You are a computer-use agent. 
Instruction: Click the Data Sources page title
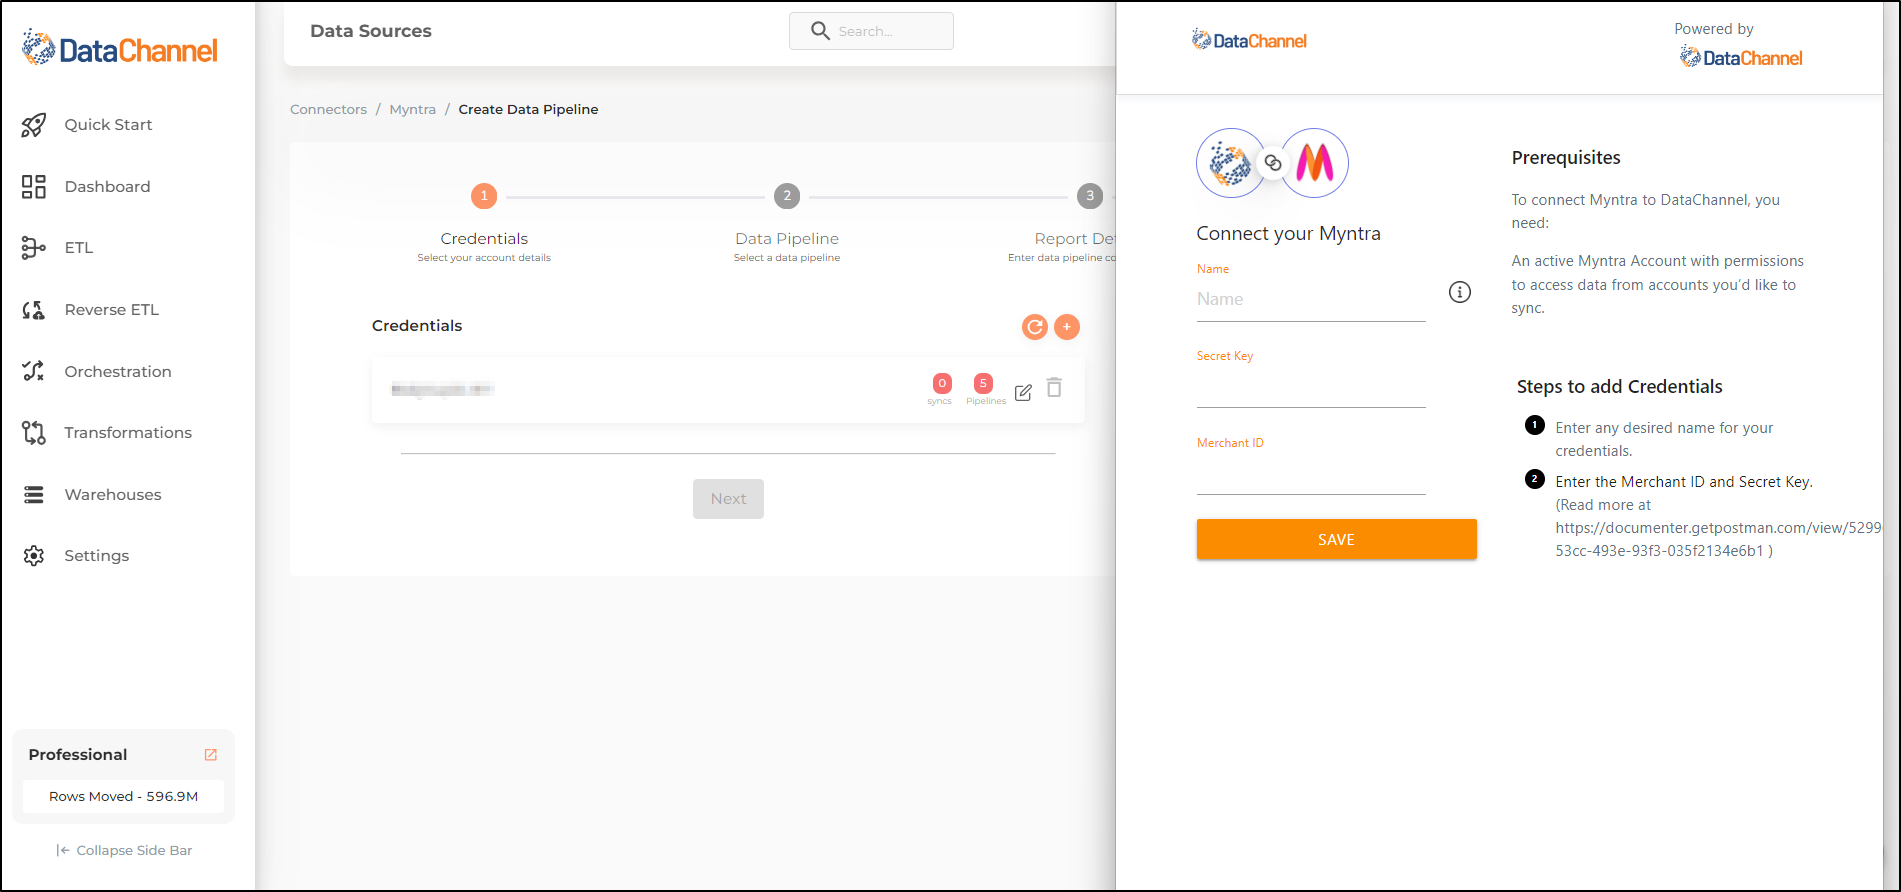point(371,31)
